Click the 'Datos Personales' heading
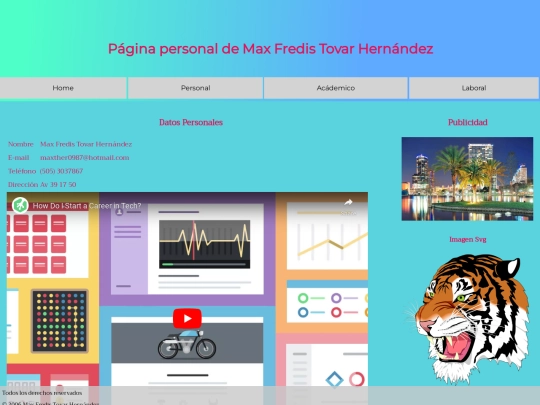 click(x=191, y=122)
